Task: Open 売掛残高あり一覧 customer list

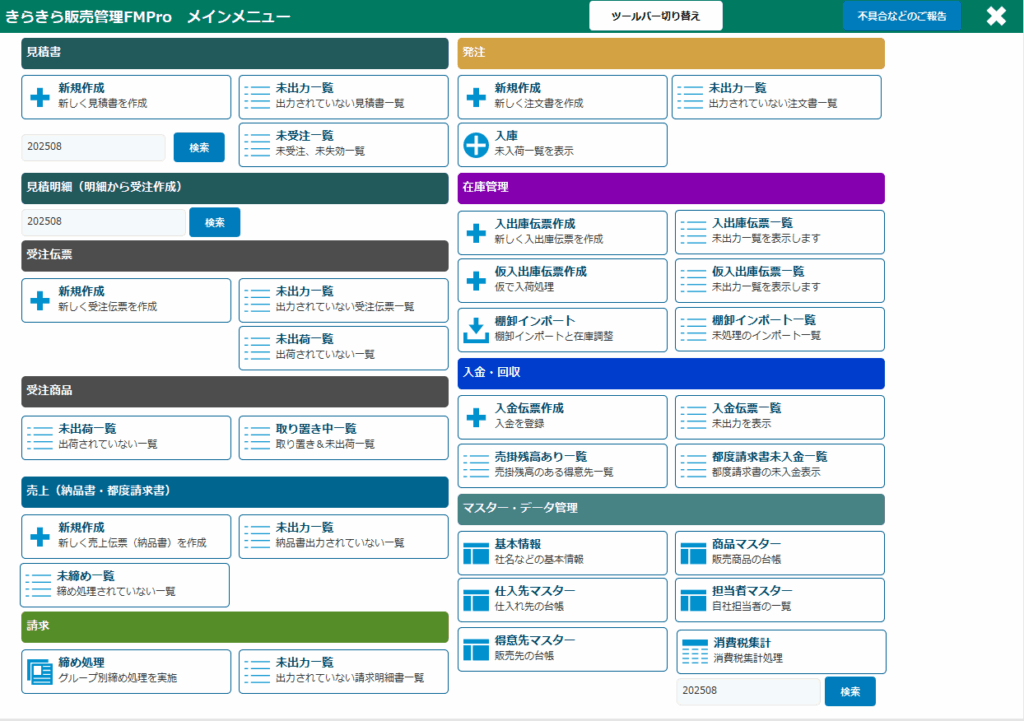Action: pyautogui.click(x=562, y=464)
